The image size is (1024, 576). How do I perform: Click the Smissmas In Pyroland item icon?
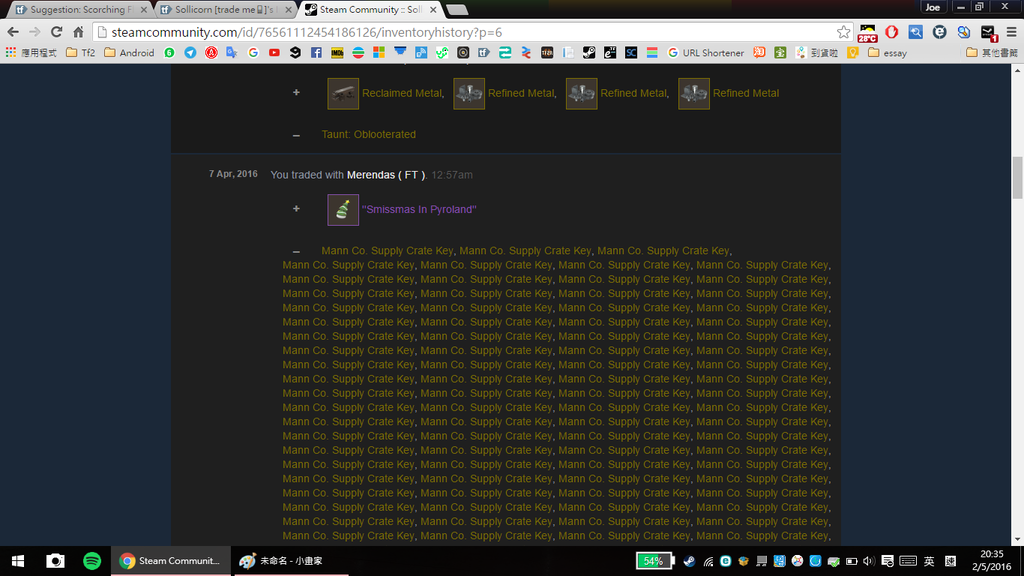343,209
